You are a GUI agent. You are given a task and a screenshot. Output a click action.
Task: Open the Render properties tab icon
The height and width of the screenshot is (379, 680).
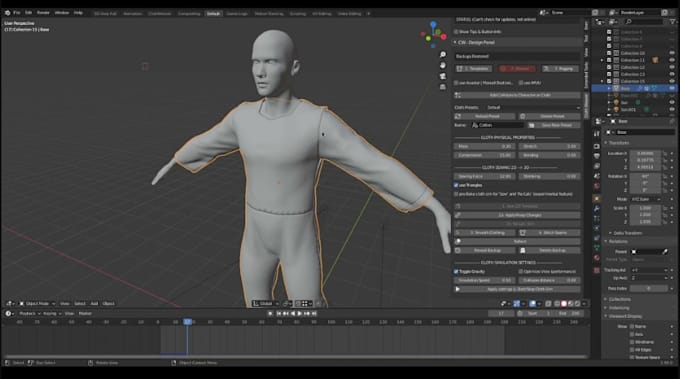(x=597, y=146)
